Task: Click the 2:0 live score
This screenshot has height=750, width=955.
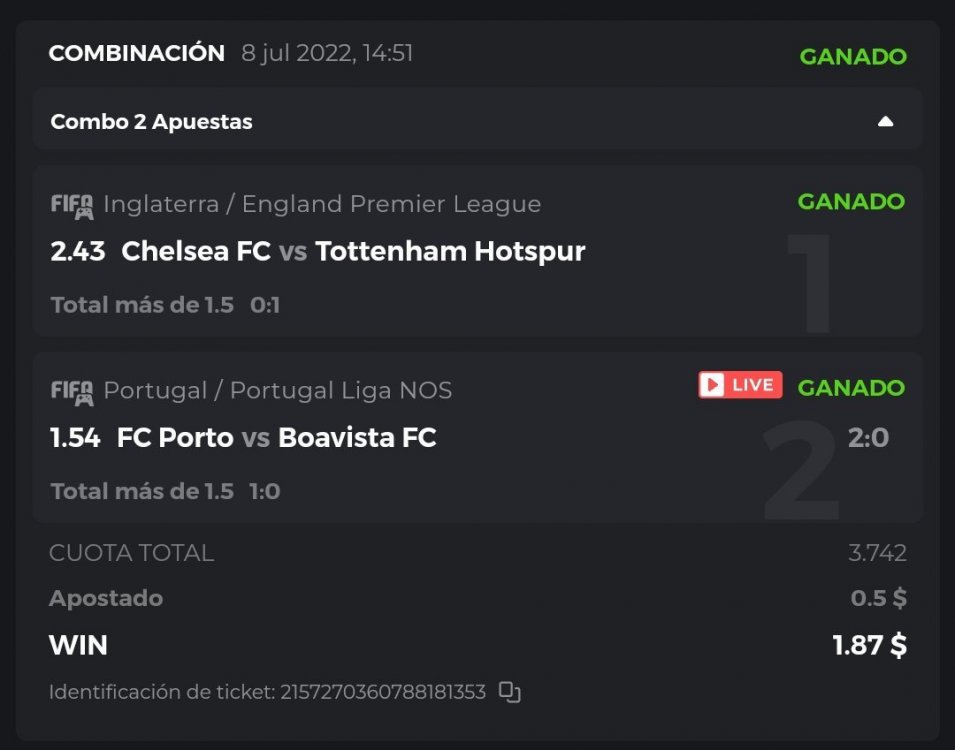Action: pos(868,438)
